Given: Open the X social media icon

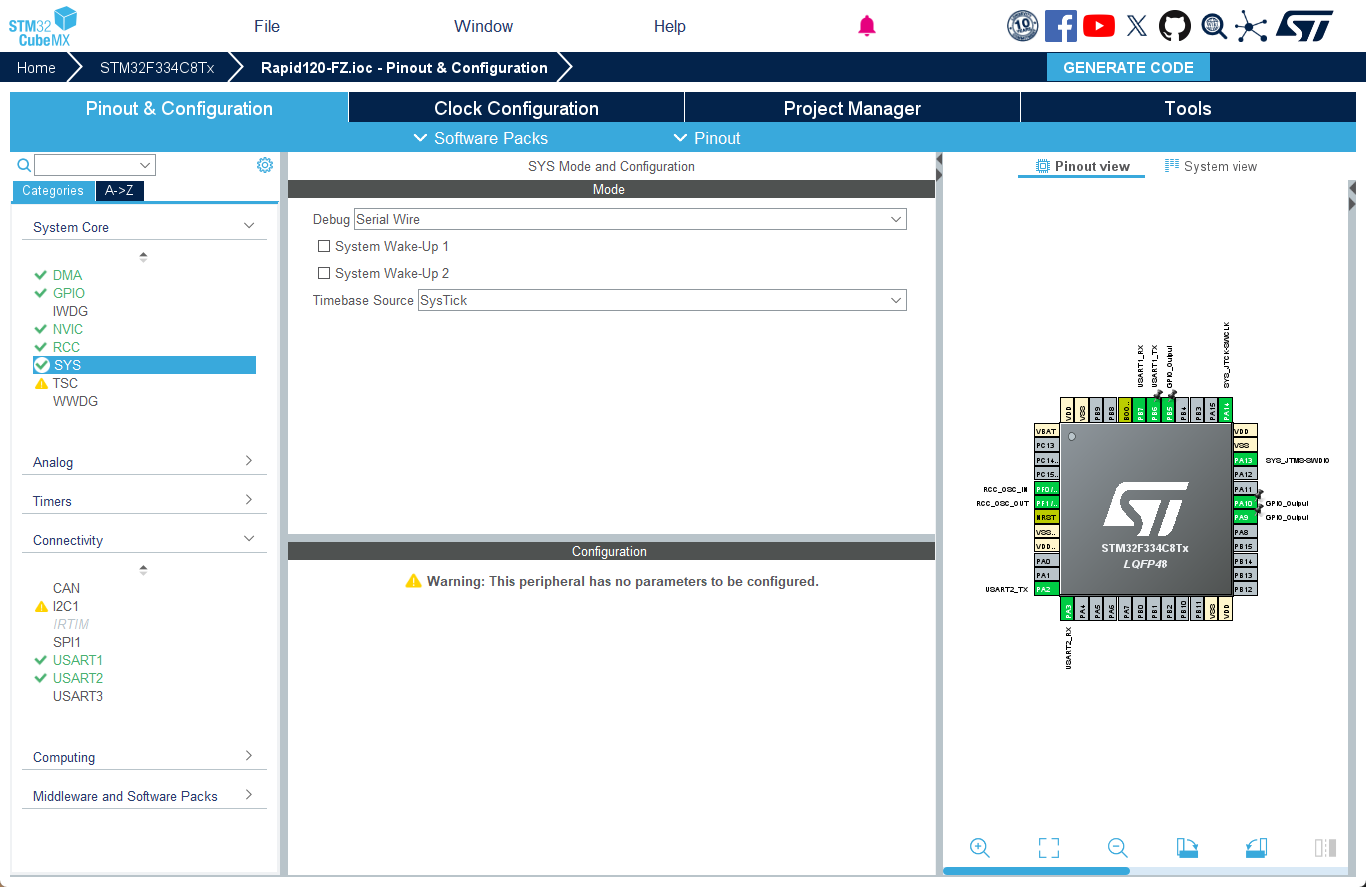Looking at the screenshot, I should (1137, 26).
